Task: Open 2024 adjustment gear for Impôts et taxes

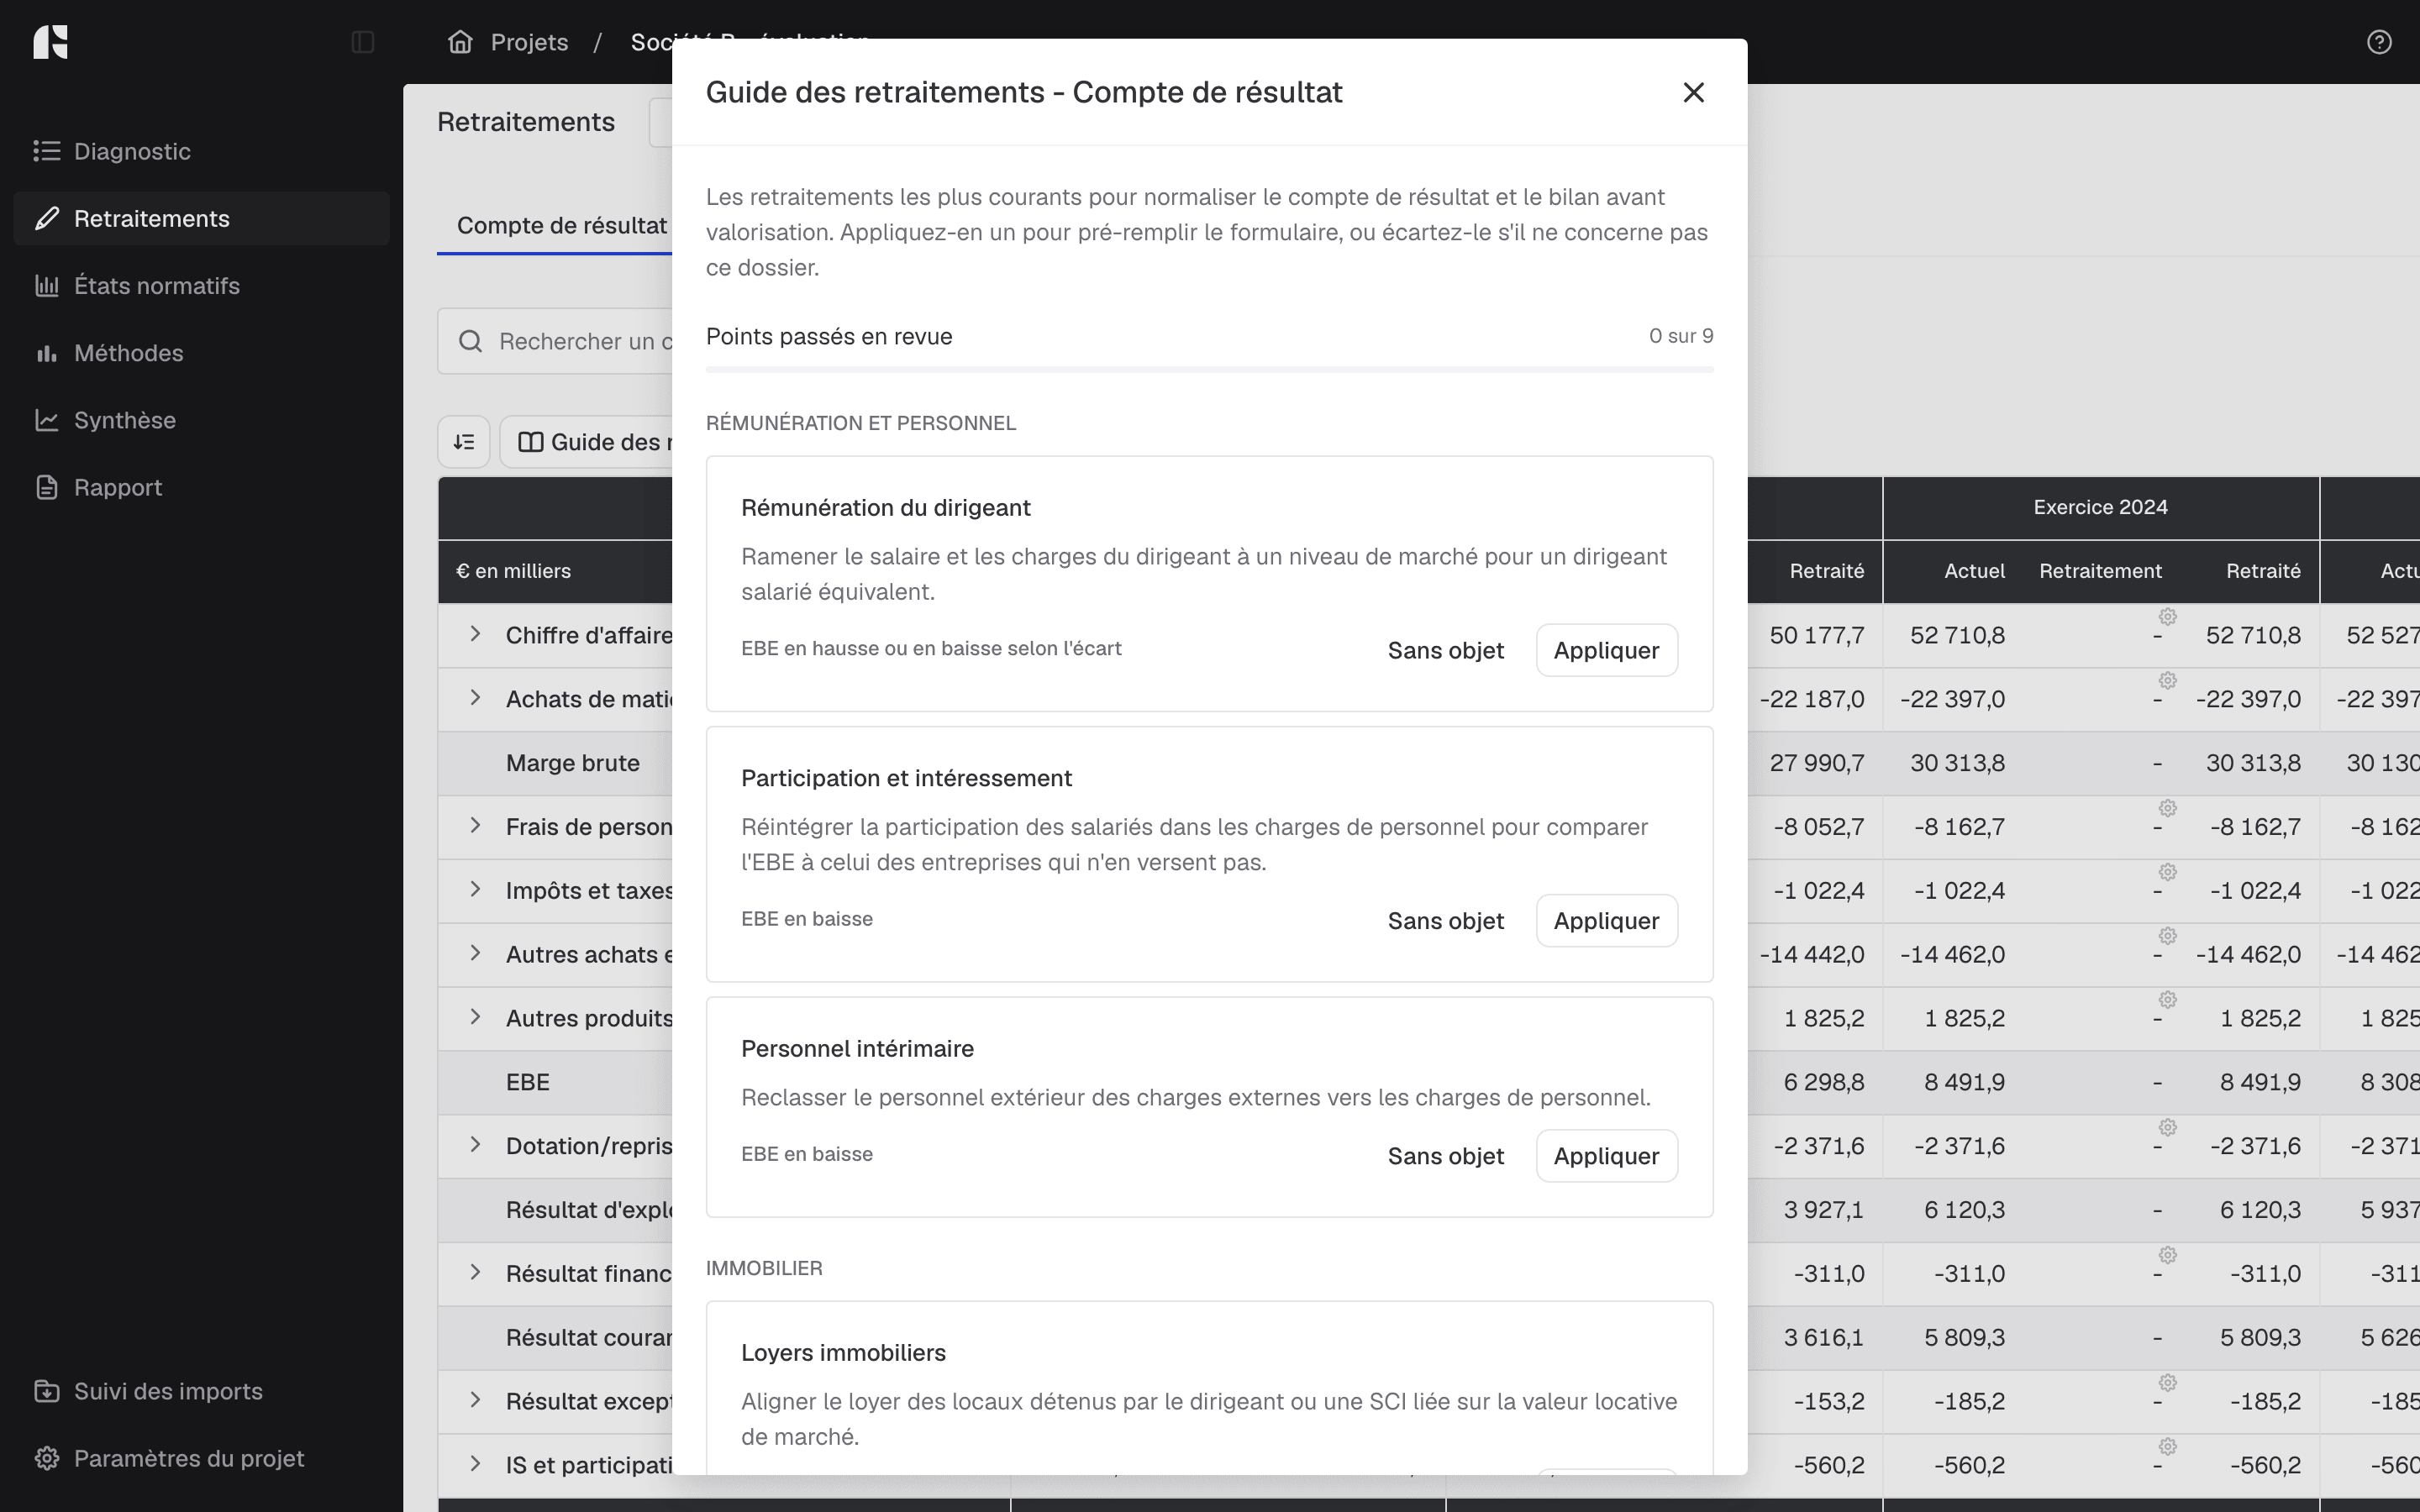Action: [x=2167, y=872]
